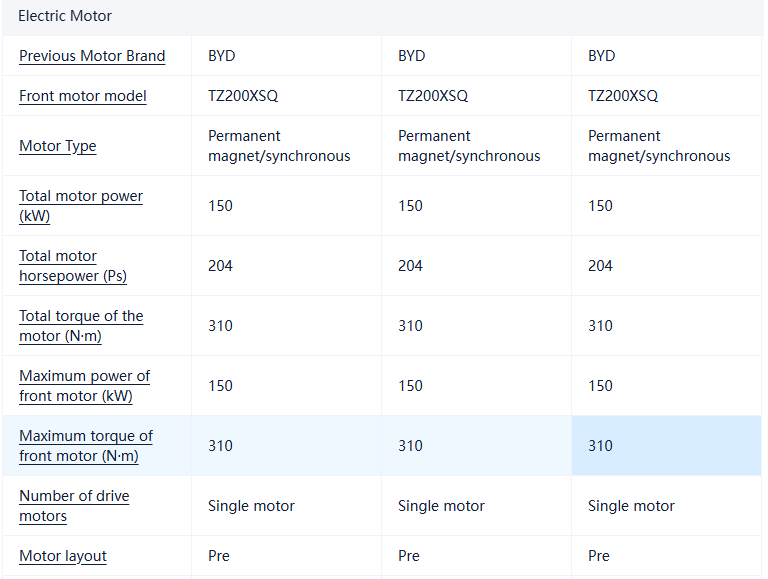Click Total motor horsepower (Ps) link
The image size is (768, 579).
[73, 266]
